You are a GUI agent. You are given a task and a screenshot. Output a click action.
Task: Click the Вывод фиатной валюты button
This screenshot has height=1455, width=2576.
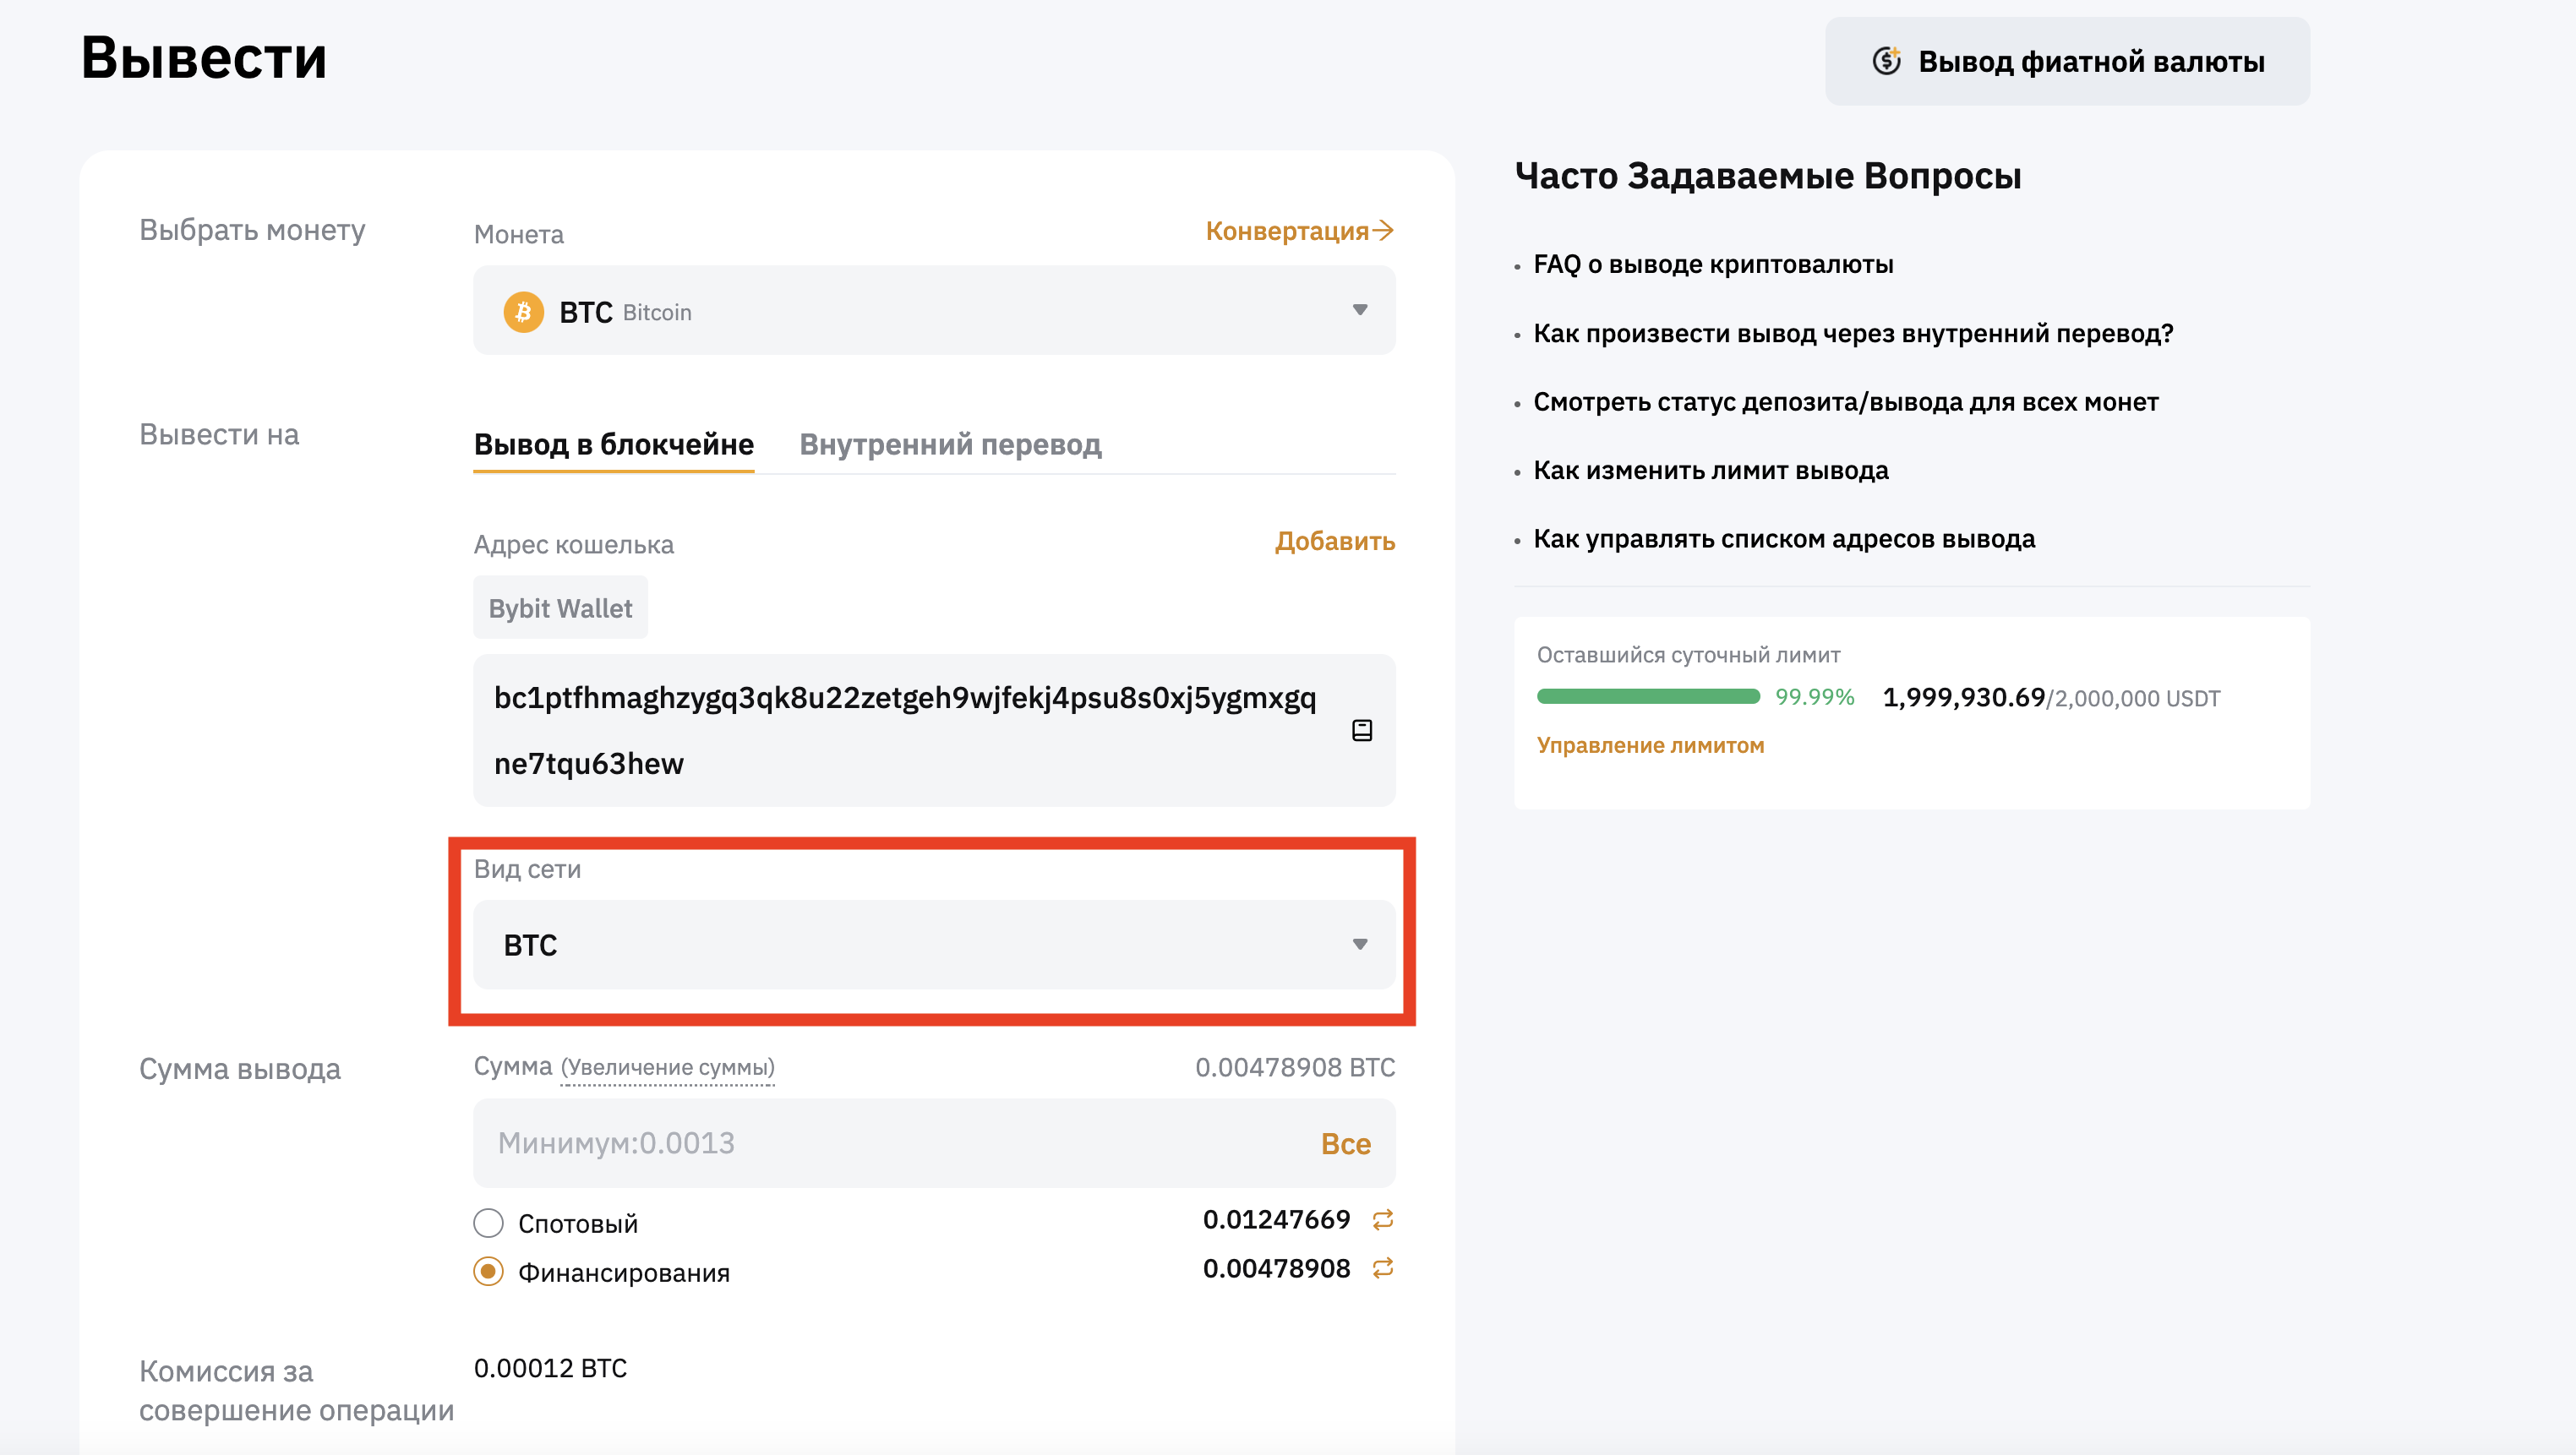tap(2066, 61)
